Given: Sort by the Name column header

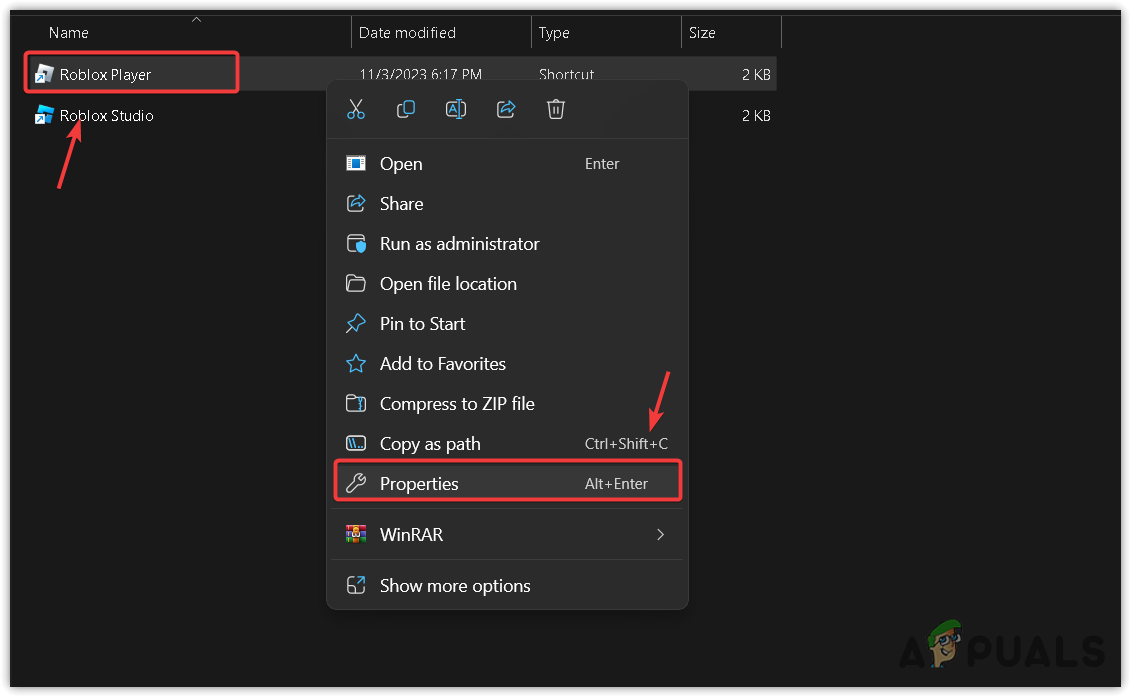Looking at the screenshot, I should 69,32.
